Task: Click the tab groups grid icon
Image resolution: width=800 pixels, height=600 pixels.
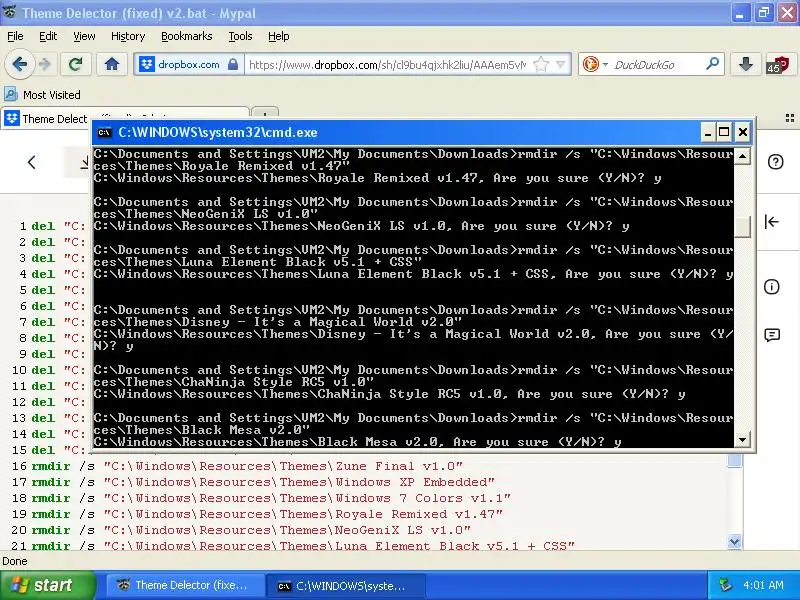Action: (790, 118)
